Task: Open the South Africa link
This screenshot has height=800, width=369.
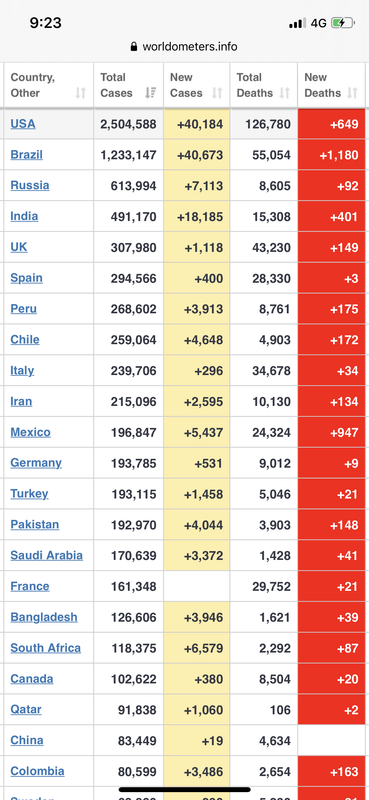Action: pos(45,648)
